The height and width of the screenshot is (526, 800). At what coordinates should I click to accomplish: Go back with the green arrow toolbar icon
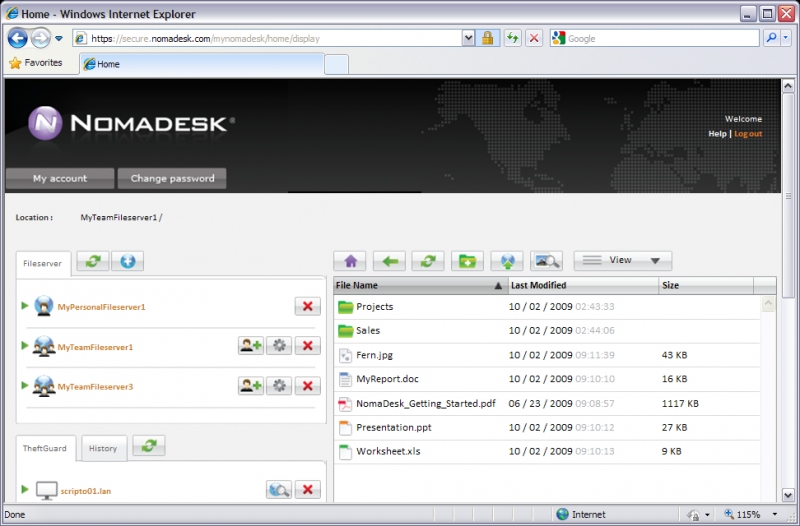pyautogui.click(x=389, y=261)
